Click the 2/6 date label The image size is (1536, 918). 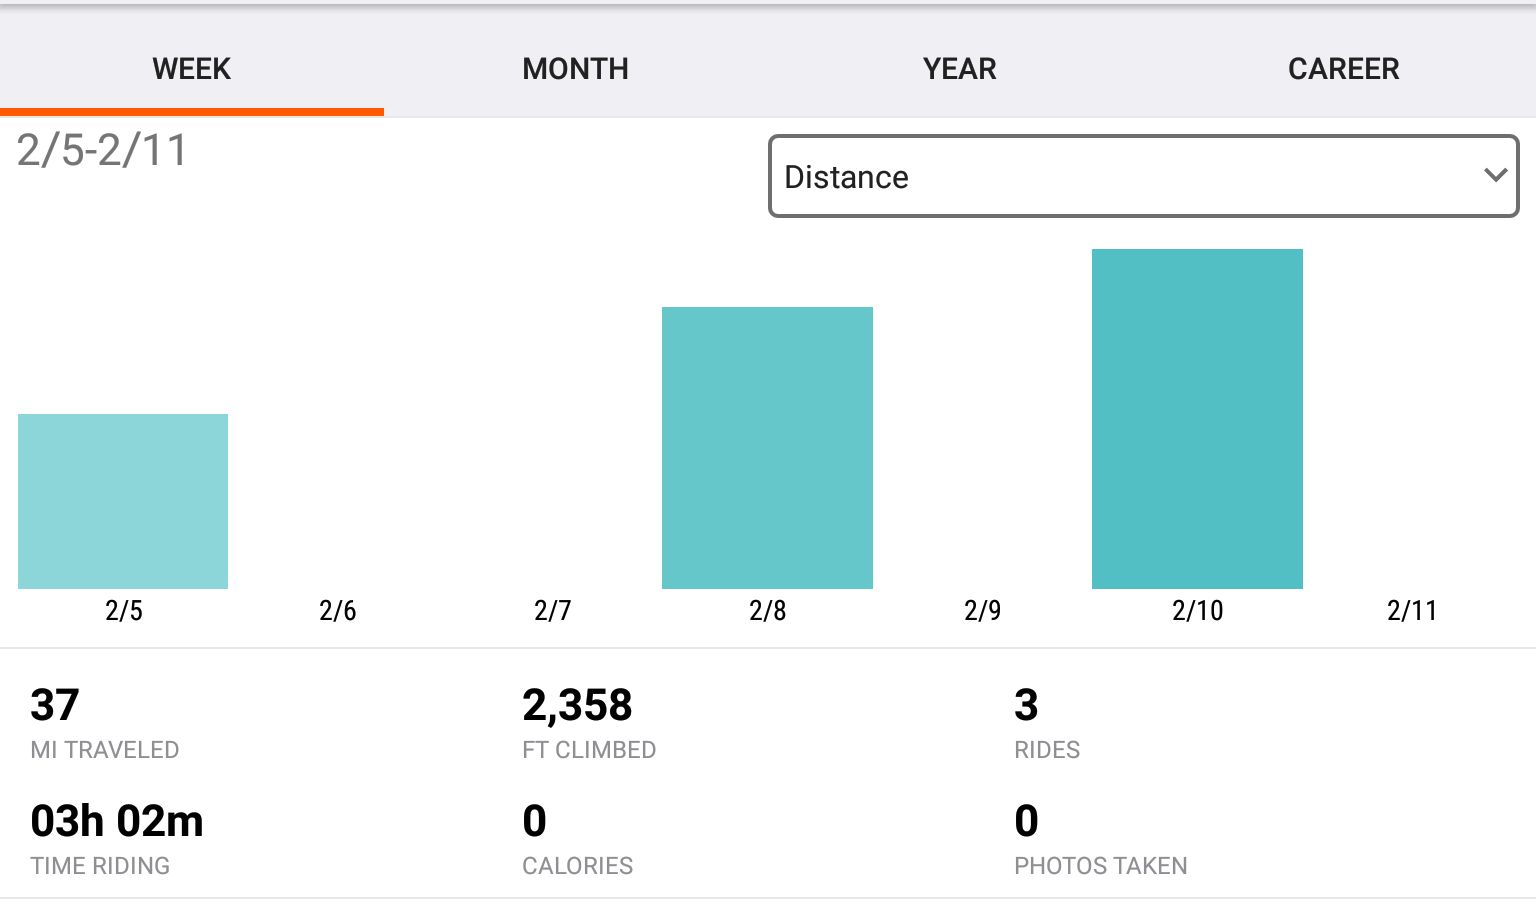click(338, 610)
